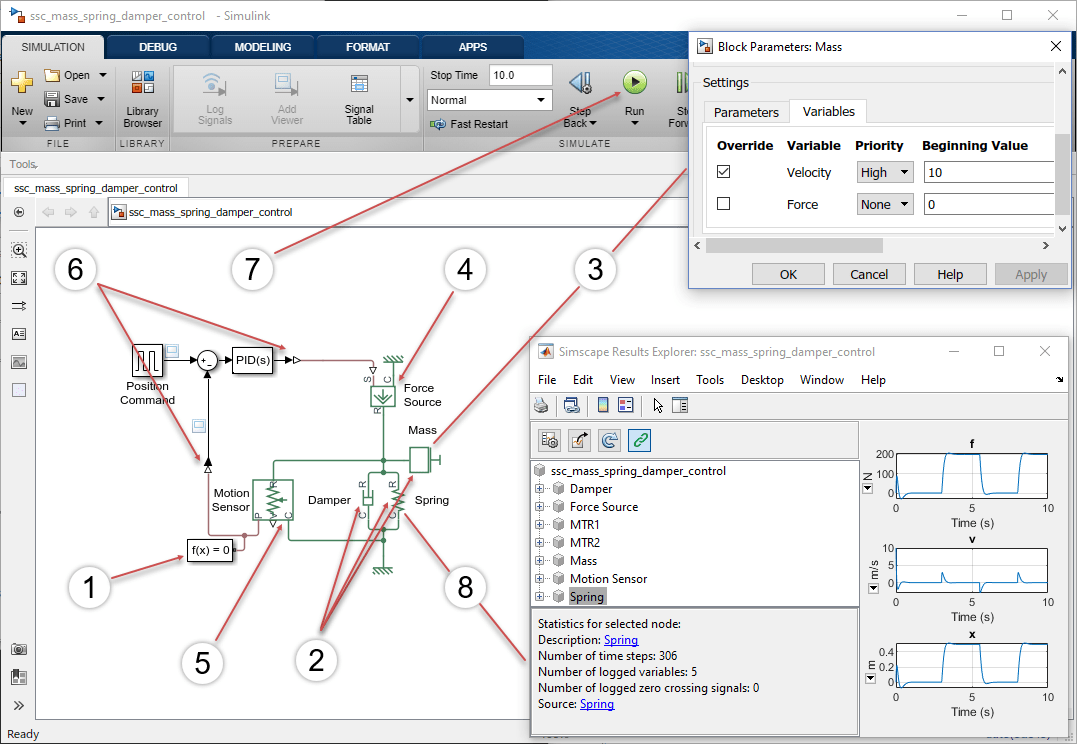Viewport: 1077px width, 744px height.
Task: Check the Velocity override checkbox
Action: 723,172
